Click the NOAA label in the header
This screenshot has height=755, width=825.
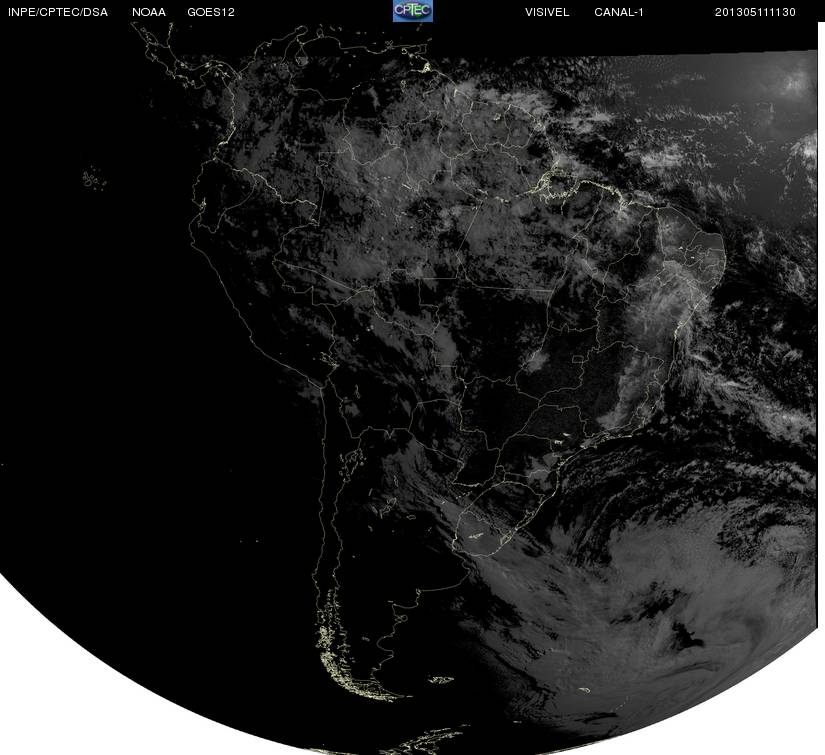pyautogui.click(x=149, y=12)
